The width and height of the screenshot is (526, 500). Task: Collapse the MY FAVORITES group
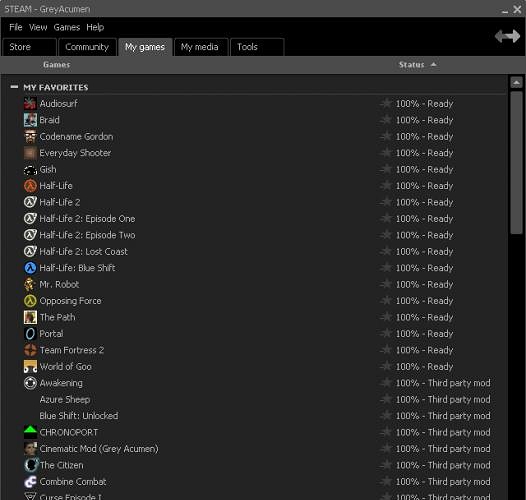click(x=14, y=87)
